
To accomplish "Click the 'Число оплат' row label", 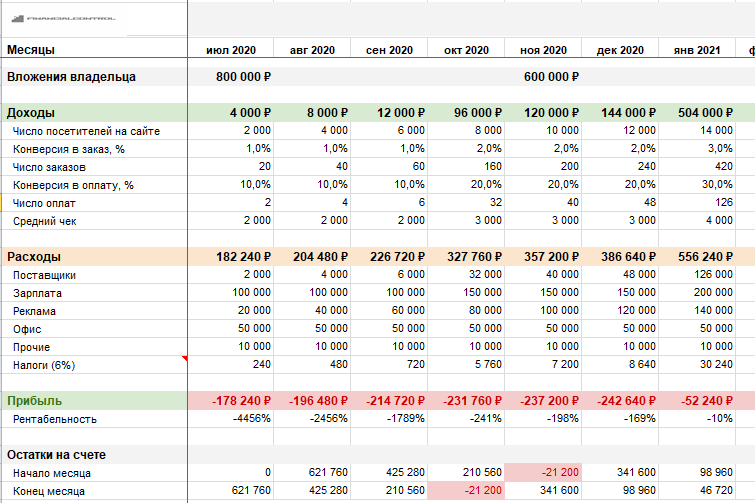I will coord(44,203).
